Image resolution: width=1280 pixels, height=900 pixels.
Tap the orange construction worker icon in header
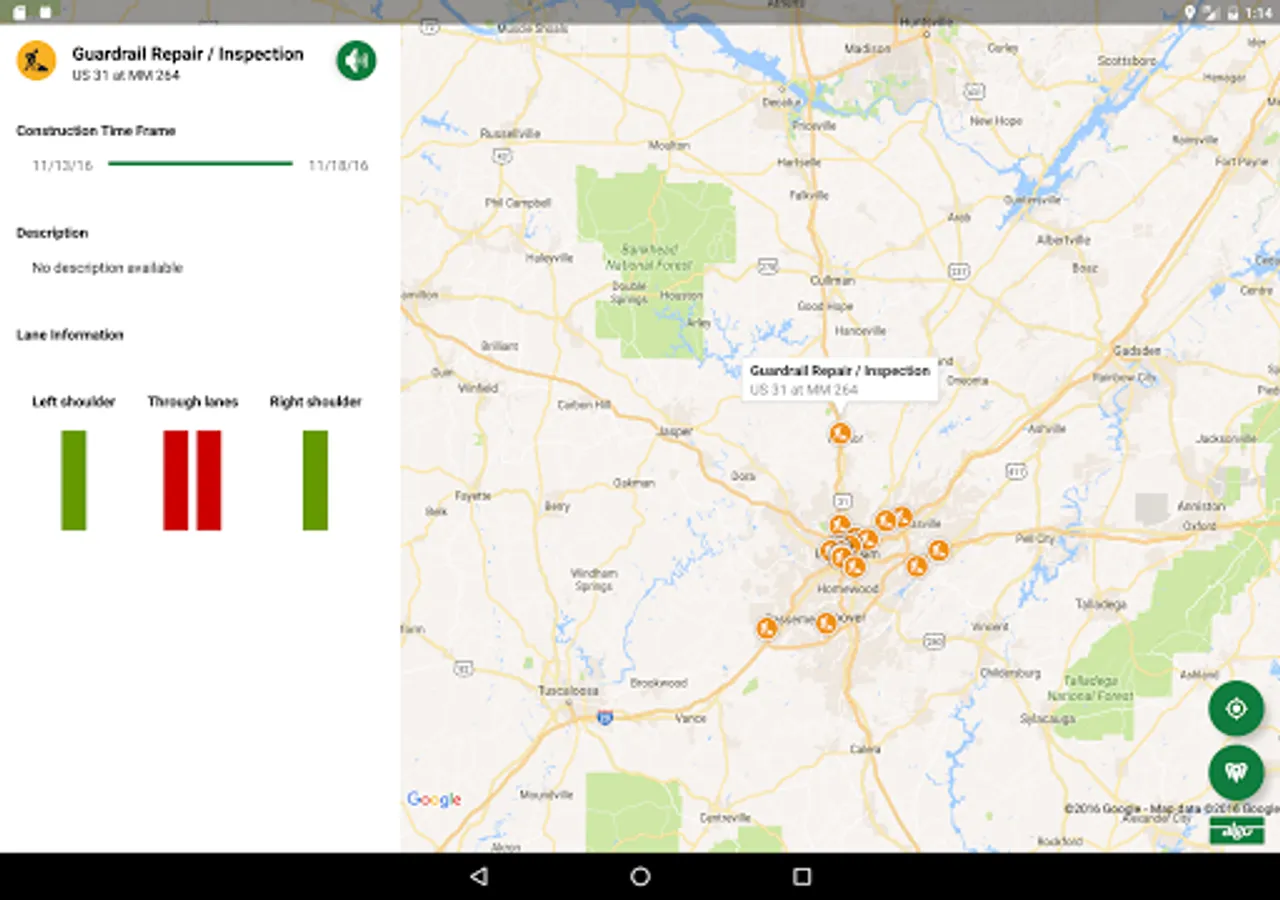pos(36,61)
